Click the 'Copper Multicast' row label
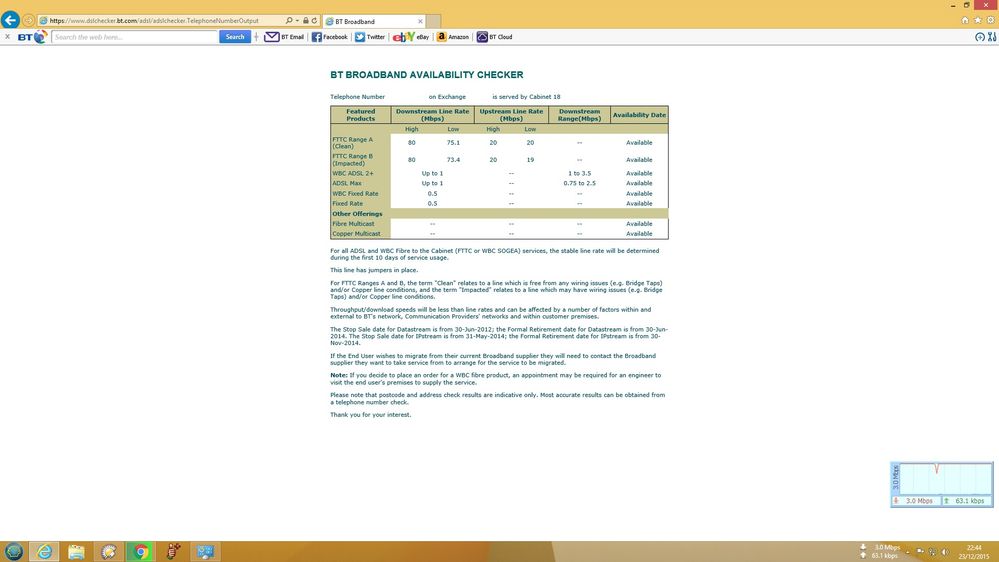 [x=356, y=234]
